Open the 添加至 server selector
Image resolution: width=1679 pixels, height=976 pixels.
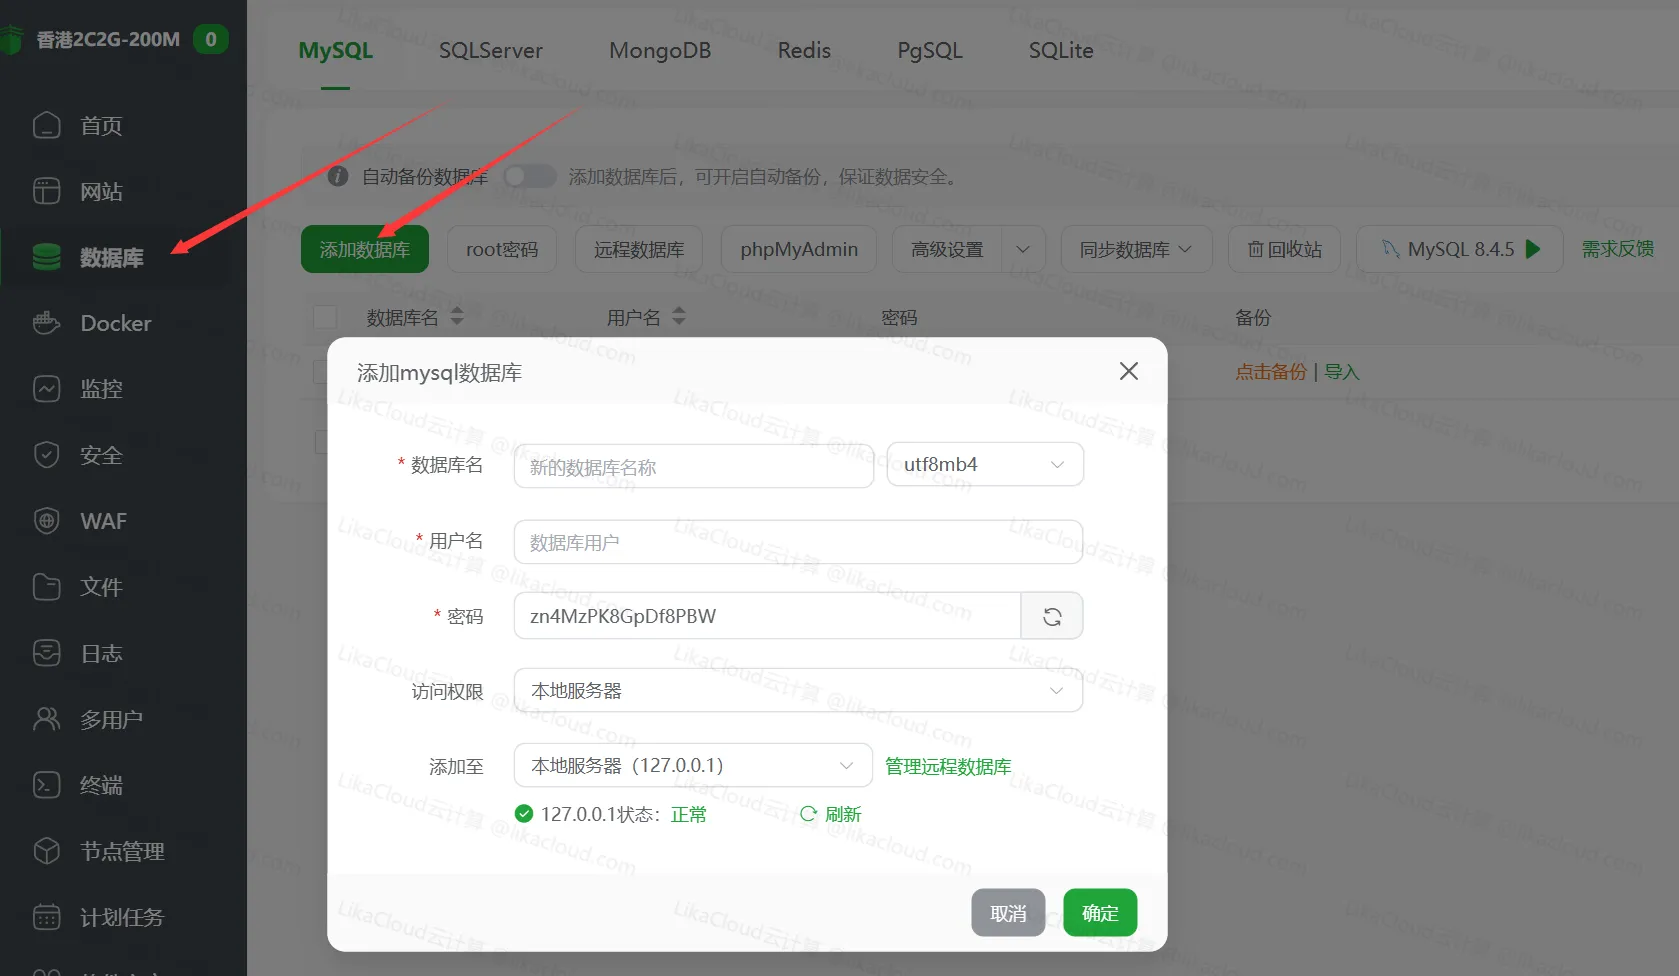pos(692,764)
